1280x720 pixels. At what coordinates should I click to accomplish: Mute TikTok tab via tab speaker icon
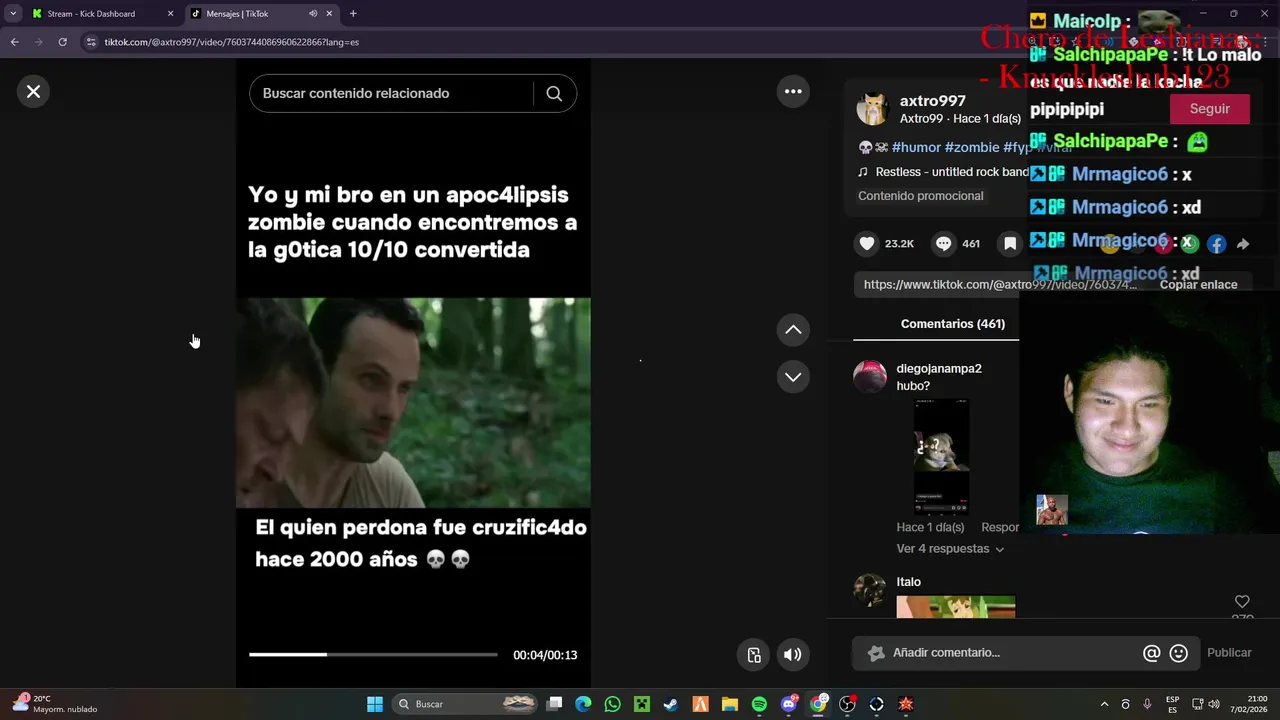point(313,14)
